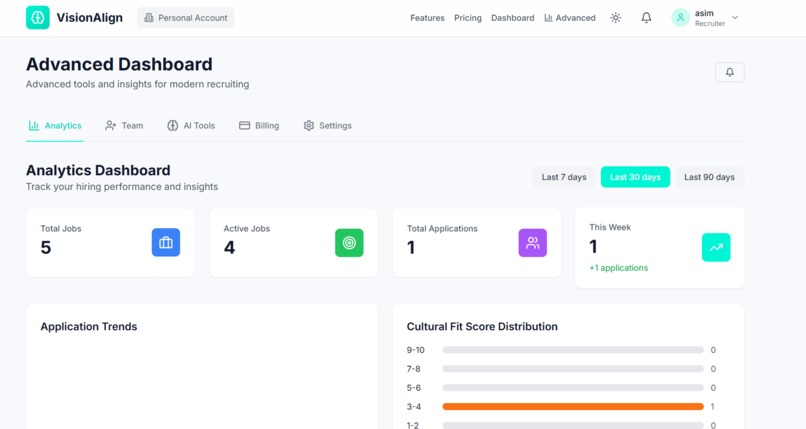Click the Advanced Dashboard page title
The width and height of the screenshot is (806, 429).
[x=119, y=64]
